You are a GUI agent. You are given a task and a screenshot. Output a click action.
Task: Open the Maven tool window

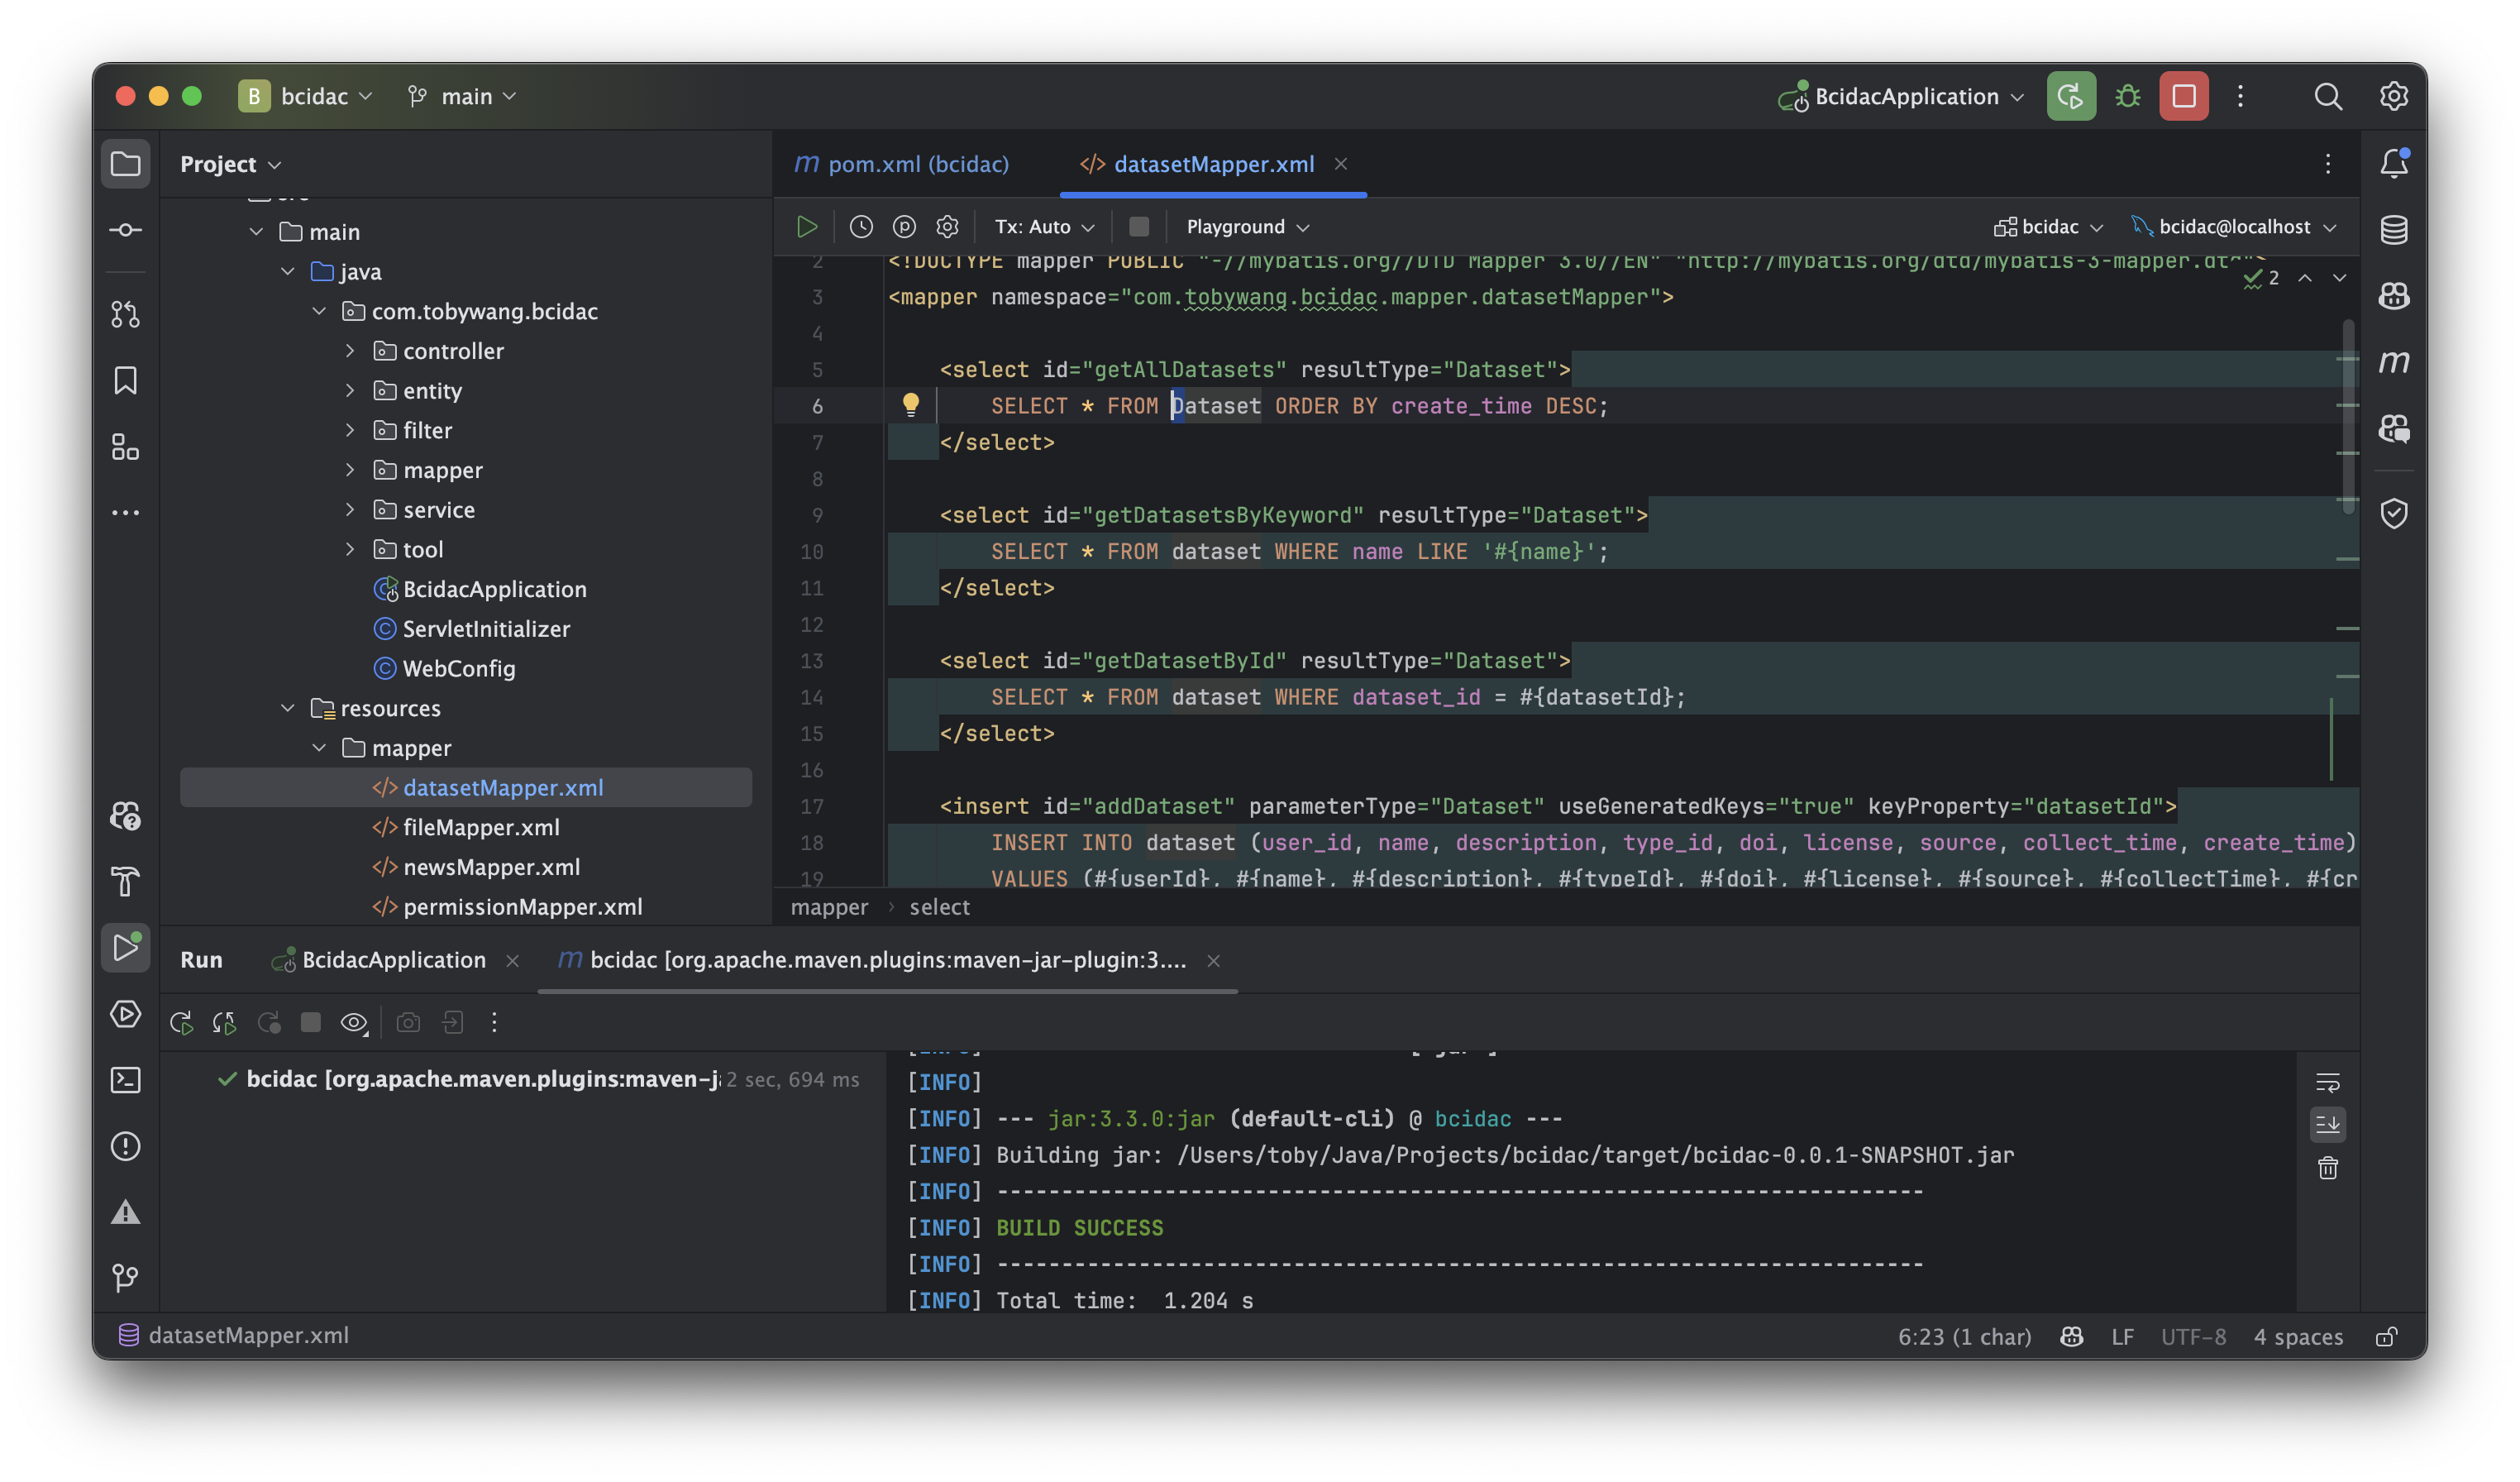[x=2394, y=362]
